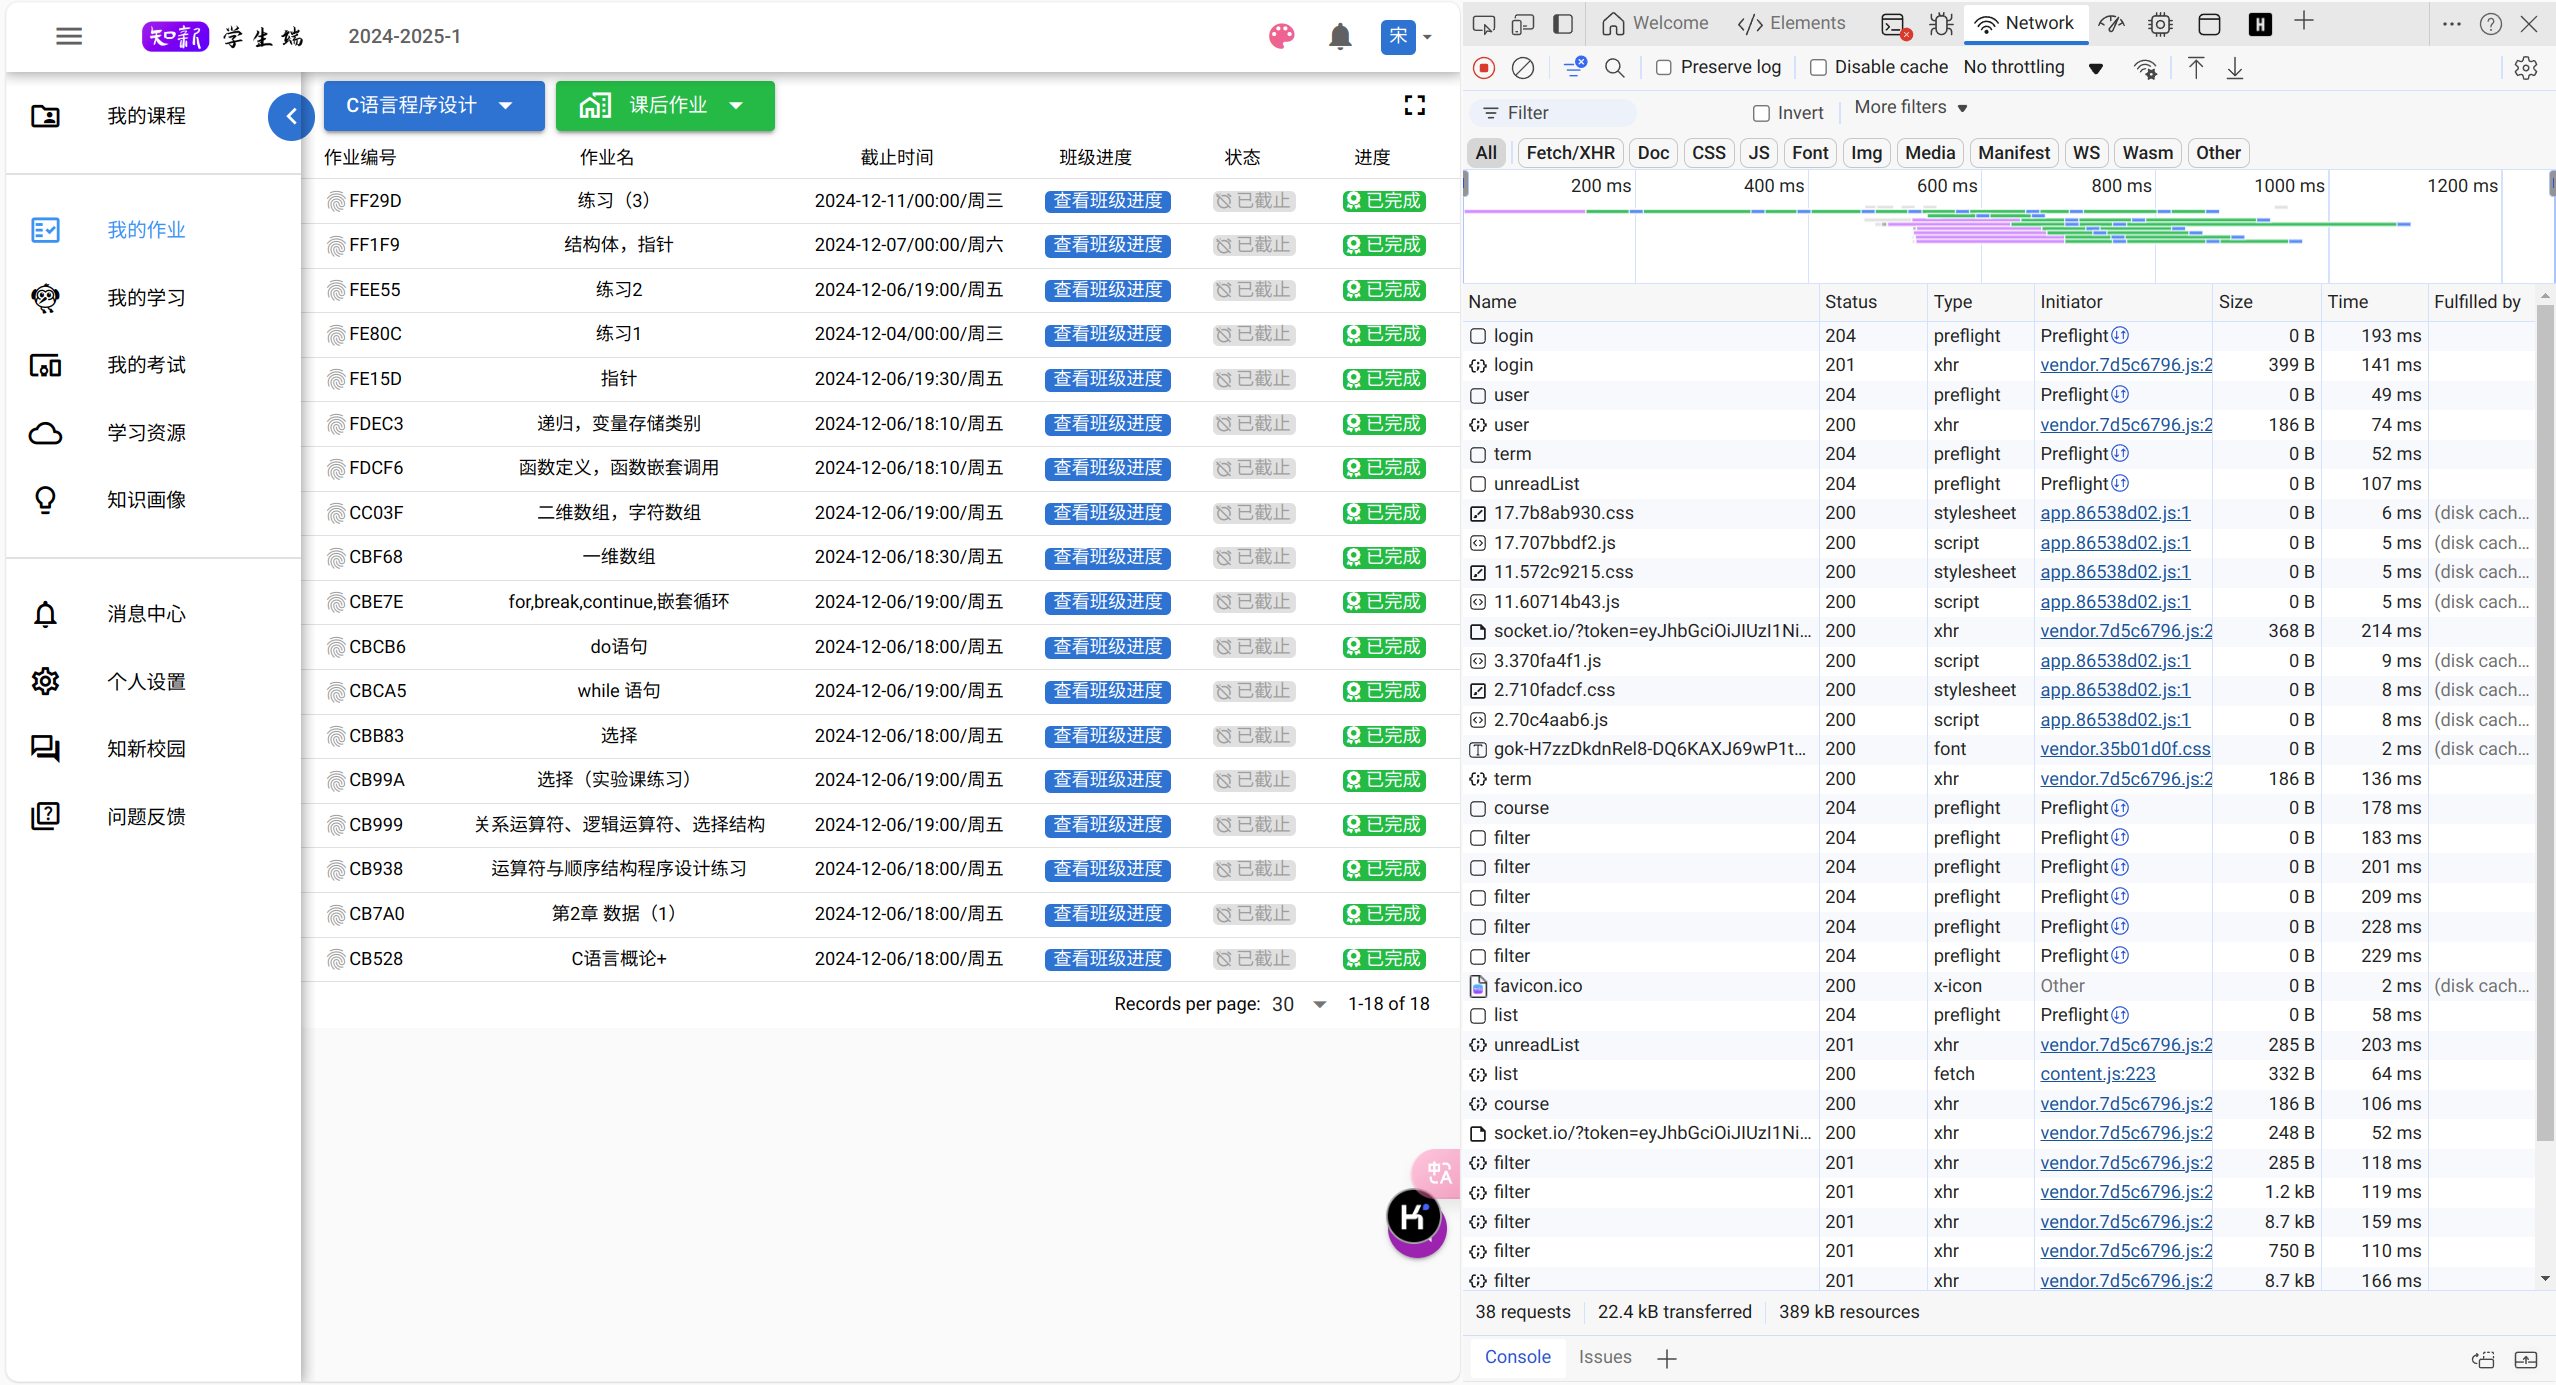Toggle the Disable cache checkbox in DevTools
Screen dimensions: 2556x1385
pyautogui.click(x=1818, y=68)
